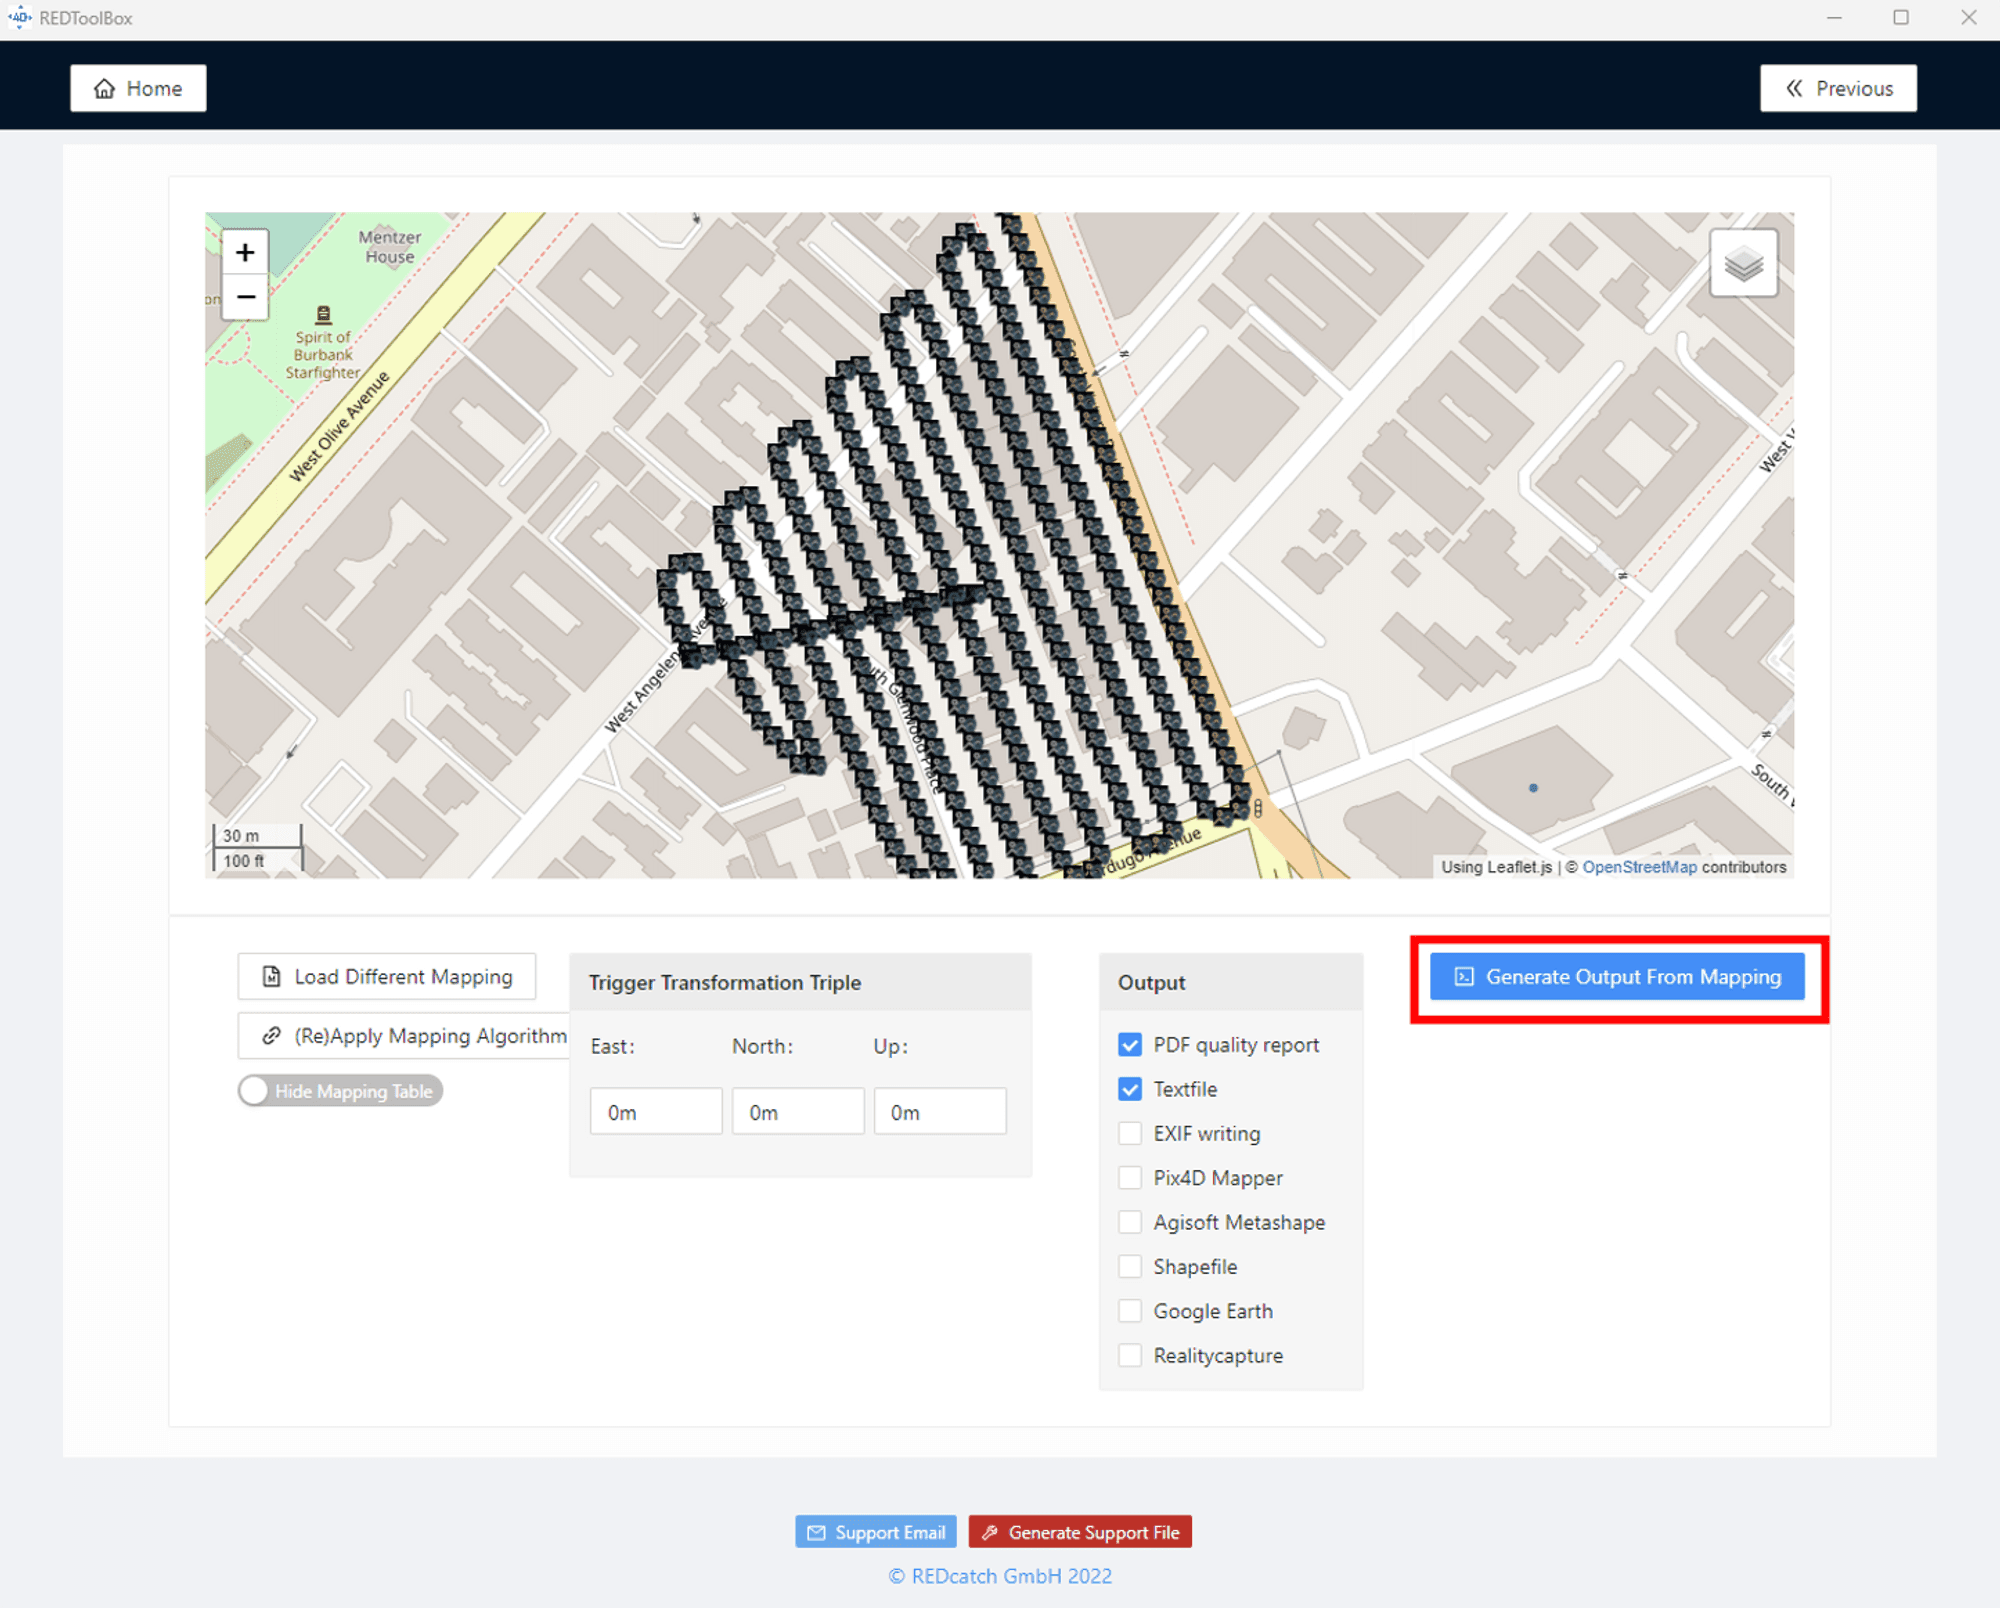Open the map layers control
This screenshot has height=1608, width=2000.
pos(1742,262)
